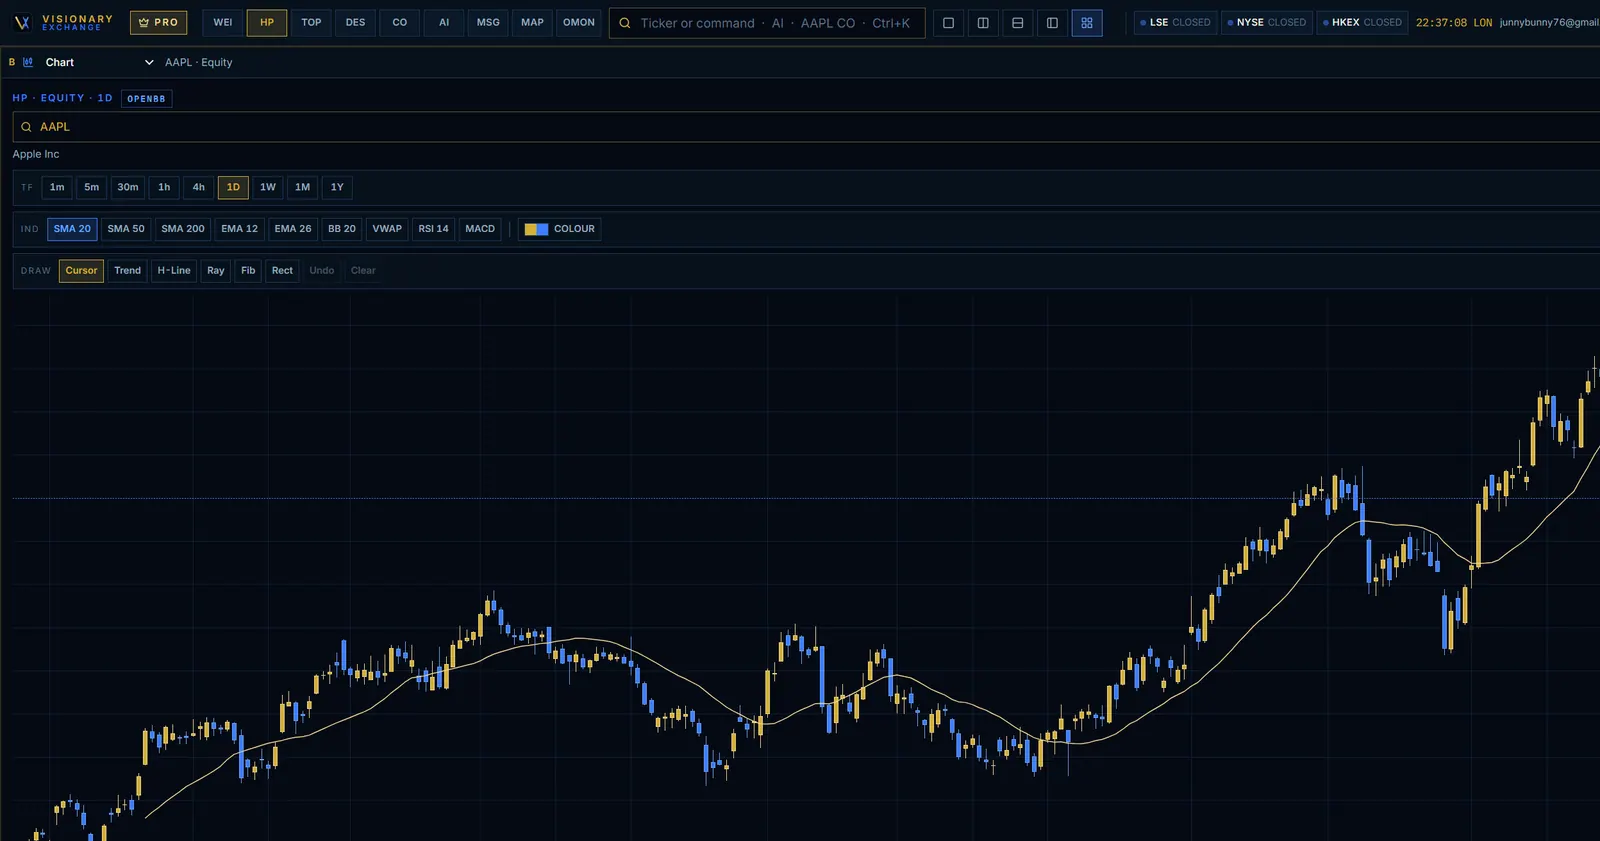Select the four-panel grid layout icon

tap(1087, 23)
